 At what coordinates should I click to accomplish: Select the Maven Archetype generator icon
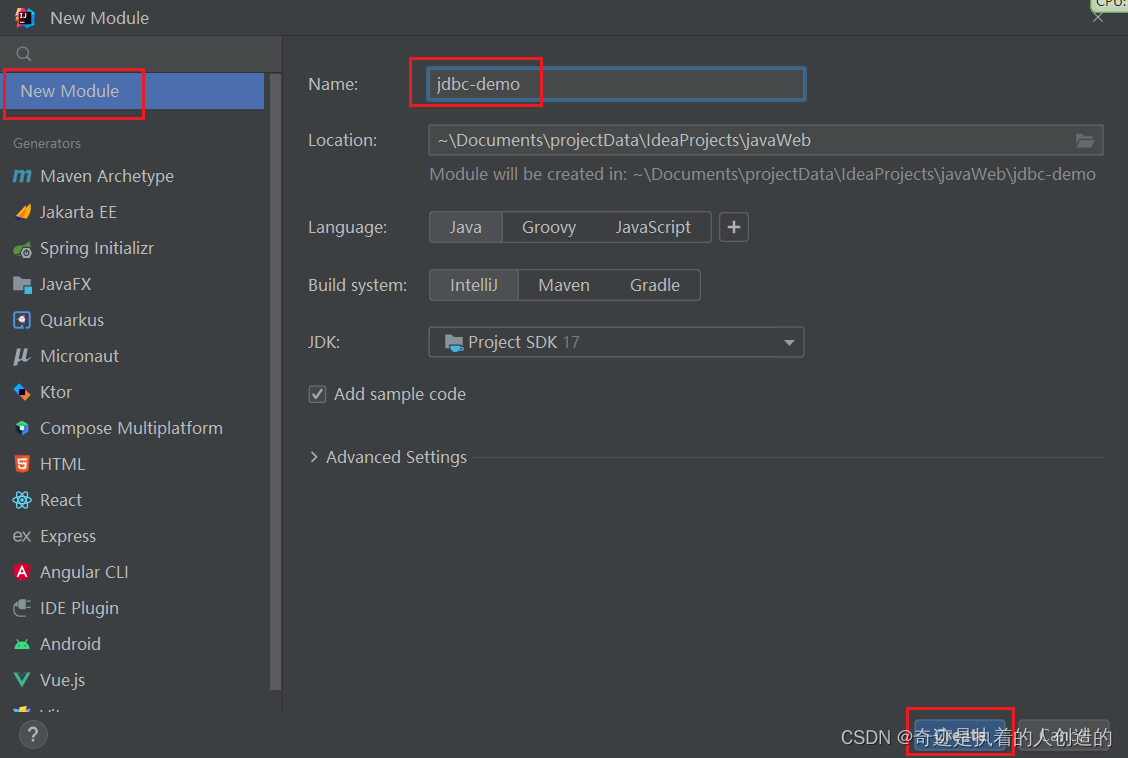click(22, 176)
